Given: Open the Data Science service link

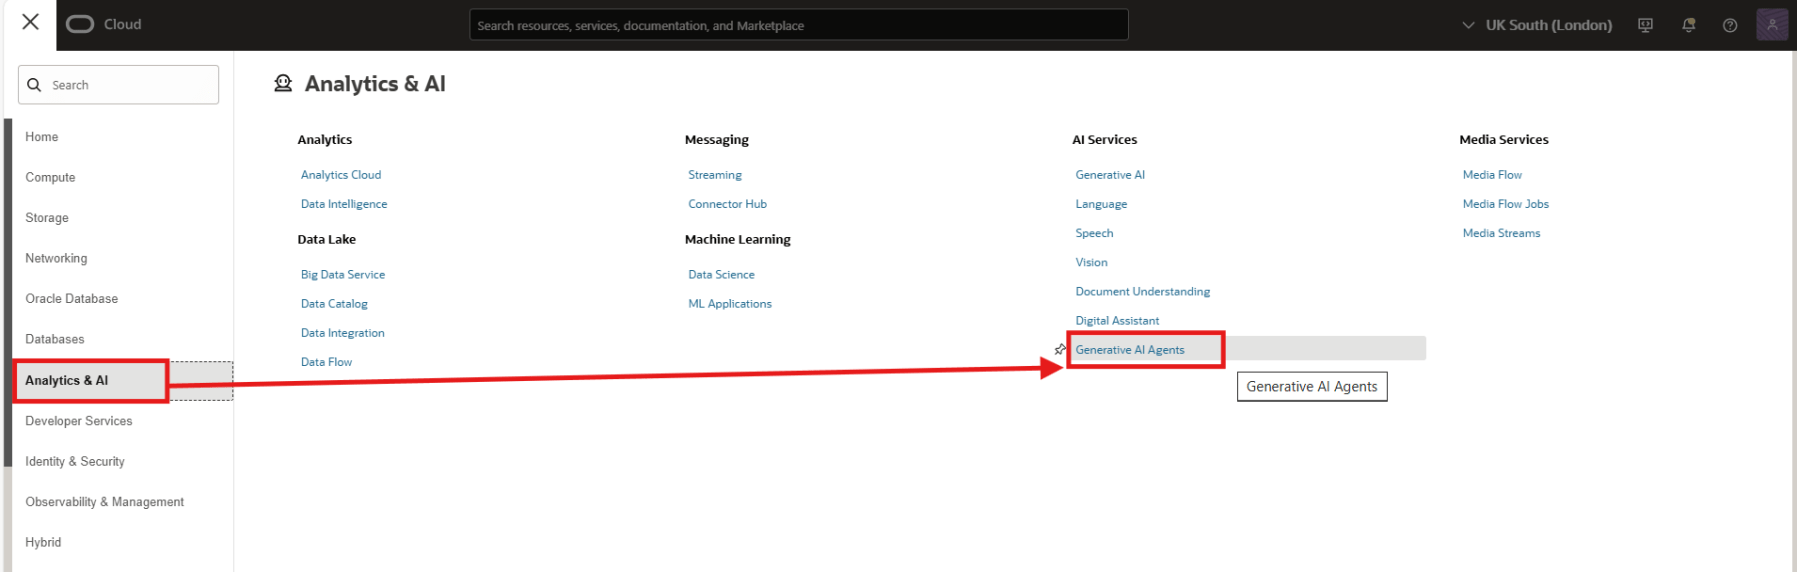Looking at the screenshot, I should point(721,275).
